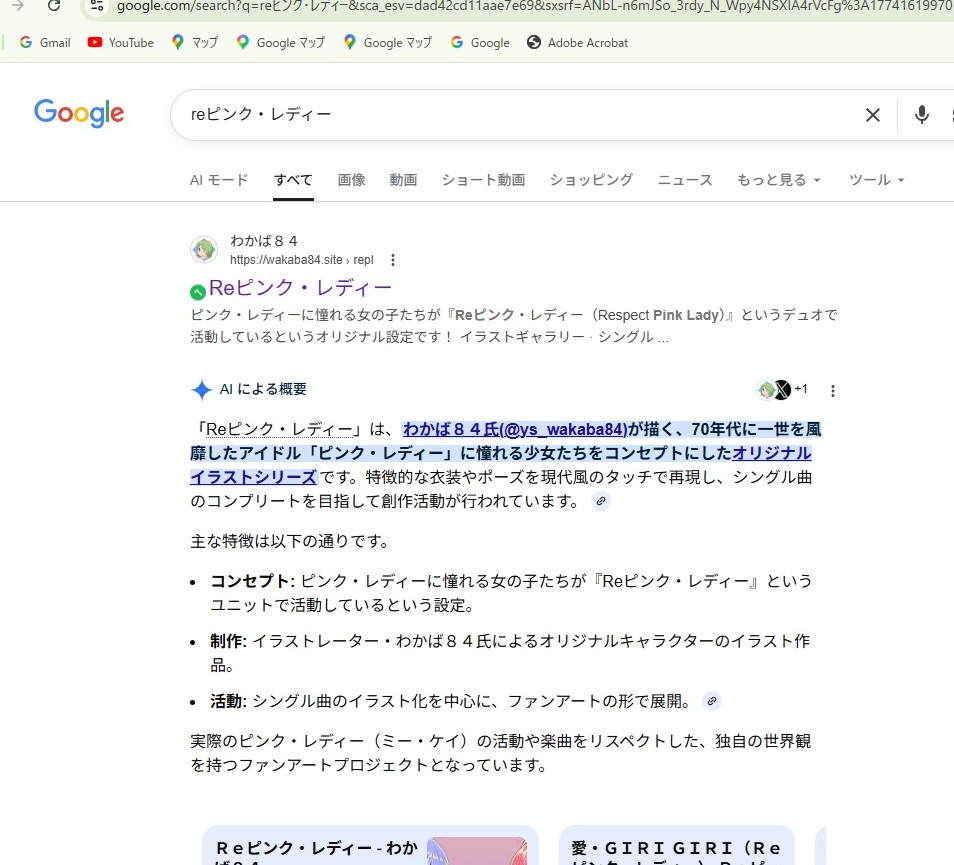Switch to 画像 tab
954x865 pixels.
352,180
